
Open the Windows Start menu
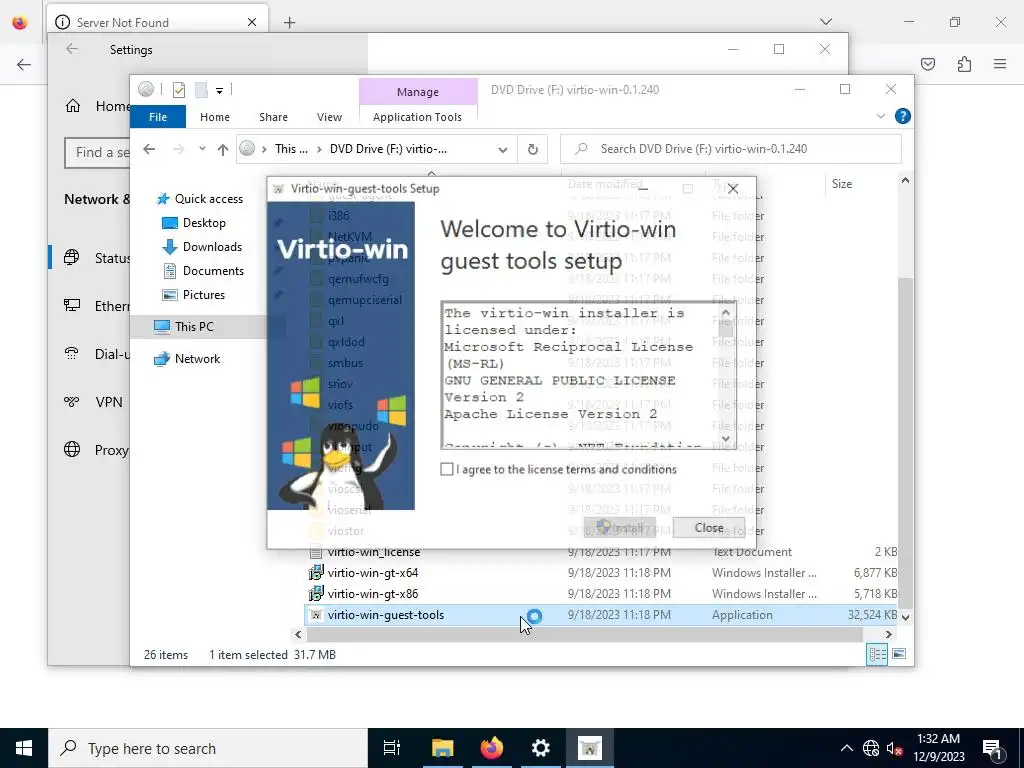(24, 748)
